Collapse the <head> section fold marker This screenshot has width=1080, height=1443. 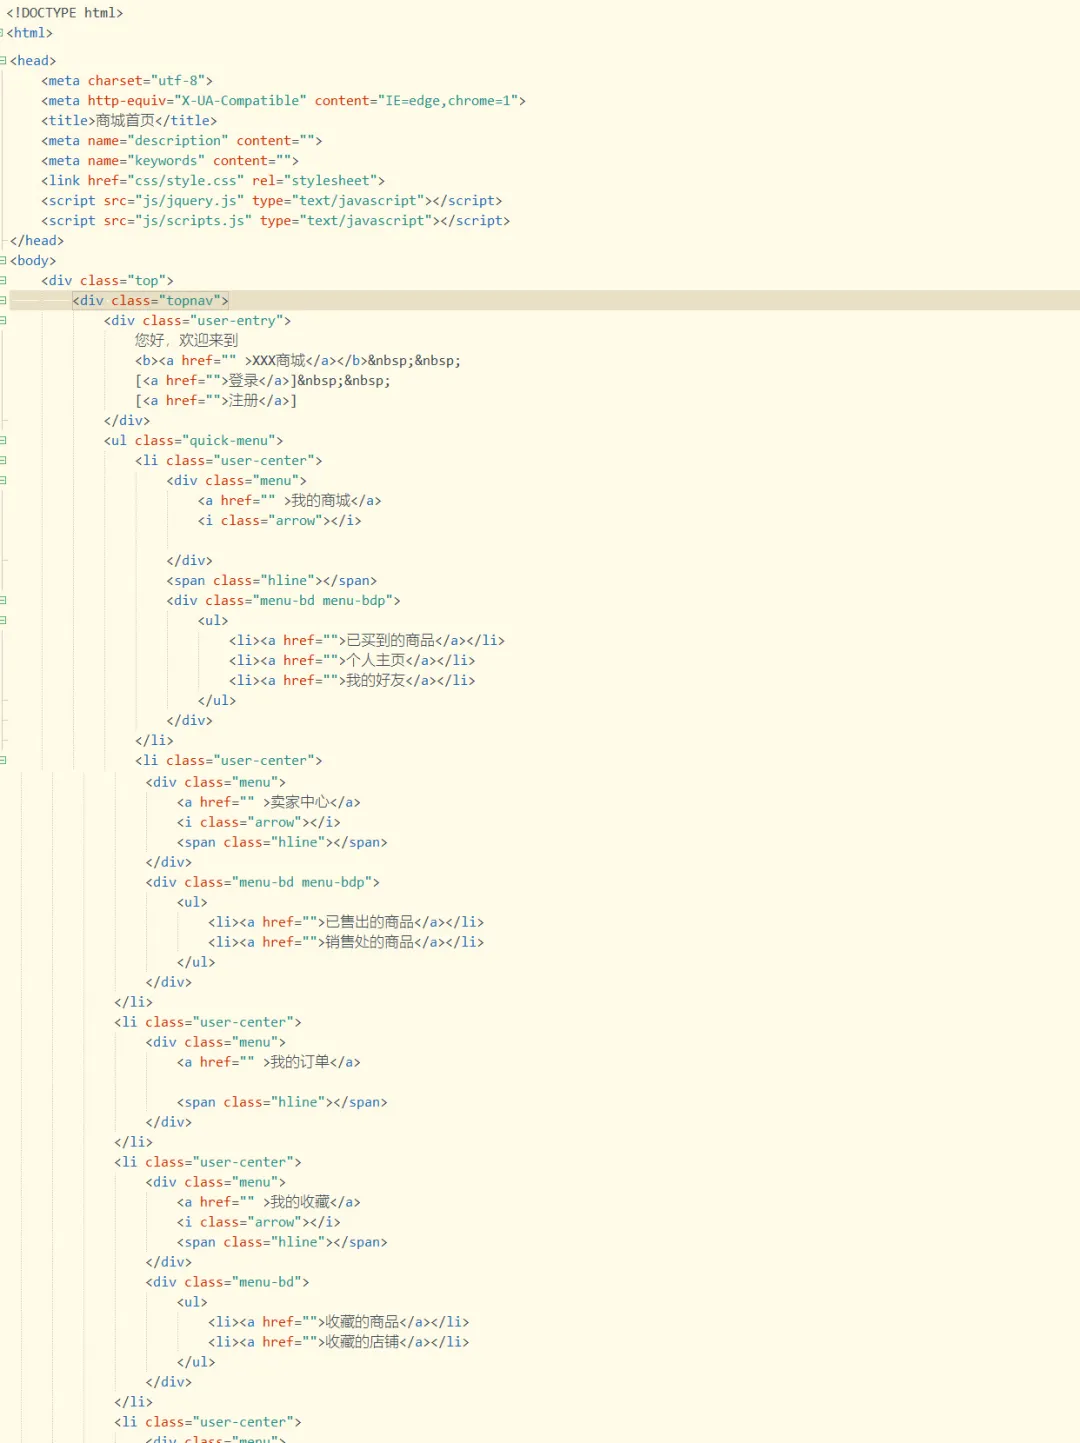pyautogui.click(x=3, y=61)
